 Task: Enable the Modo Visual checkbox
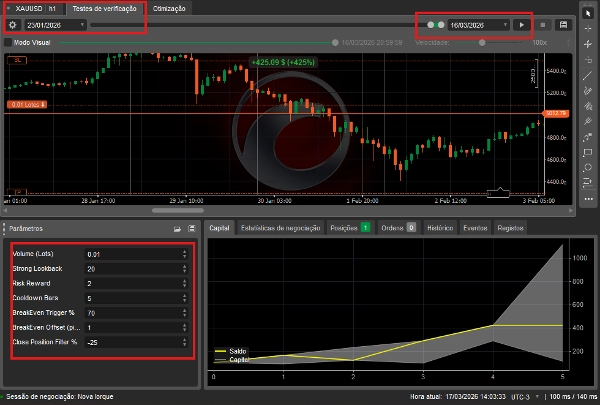tap(9, 43)
